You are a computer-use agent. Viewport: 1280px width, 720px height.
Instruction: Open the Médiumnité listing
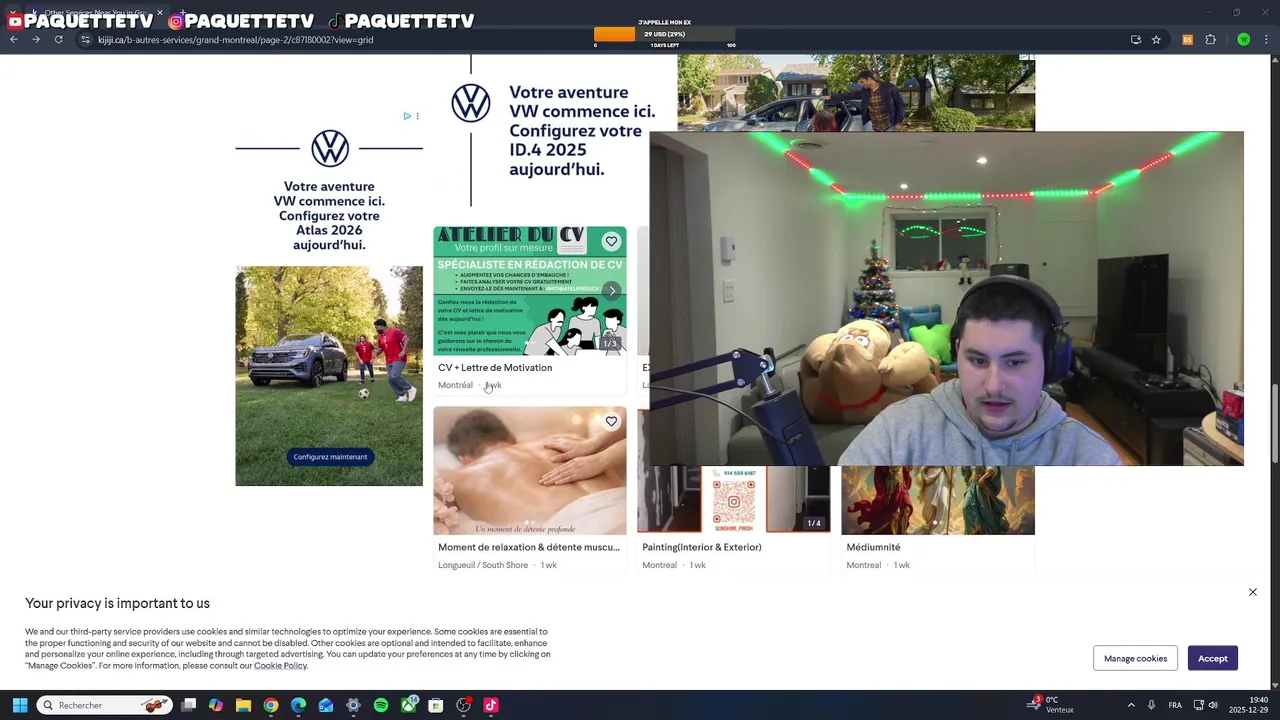pyautogui.click(x=873, y=547)
